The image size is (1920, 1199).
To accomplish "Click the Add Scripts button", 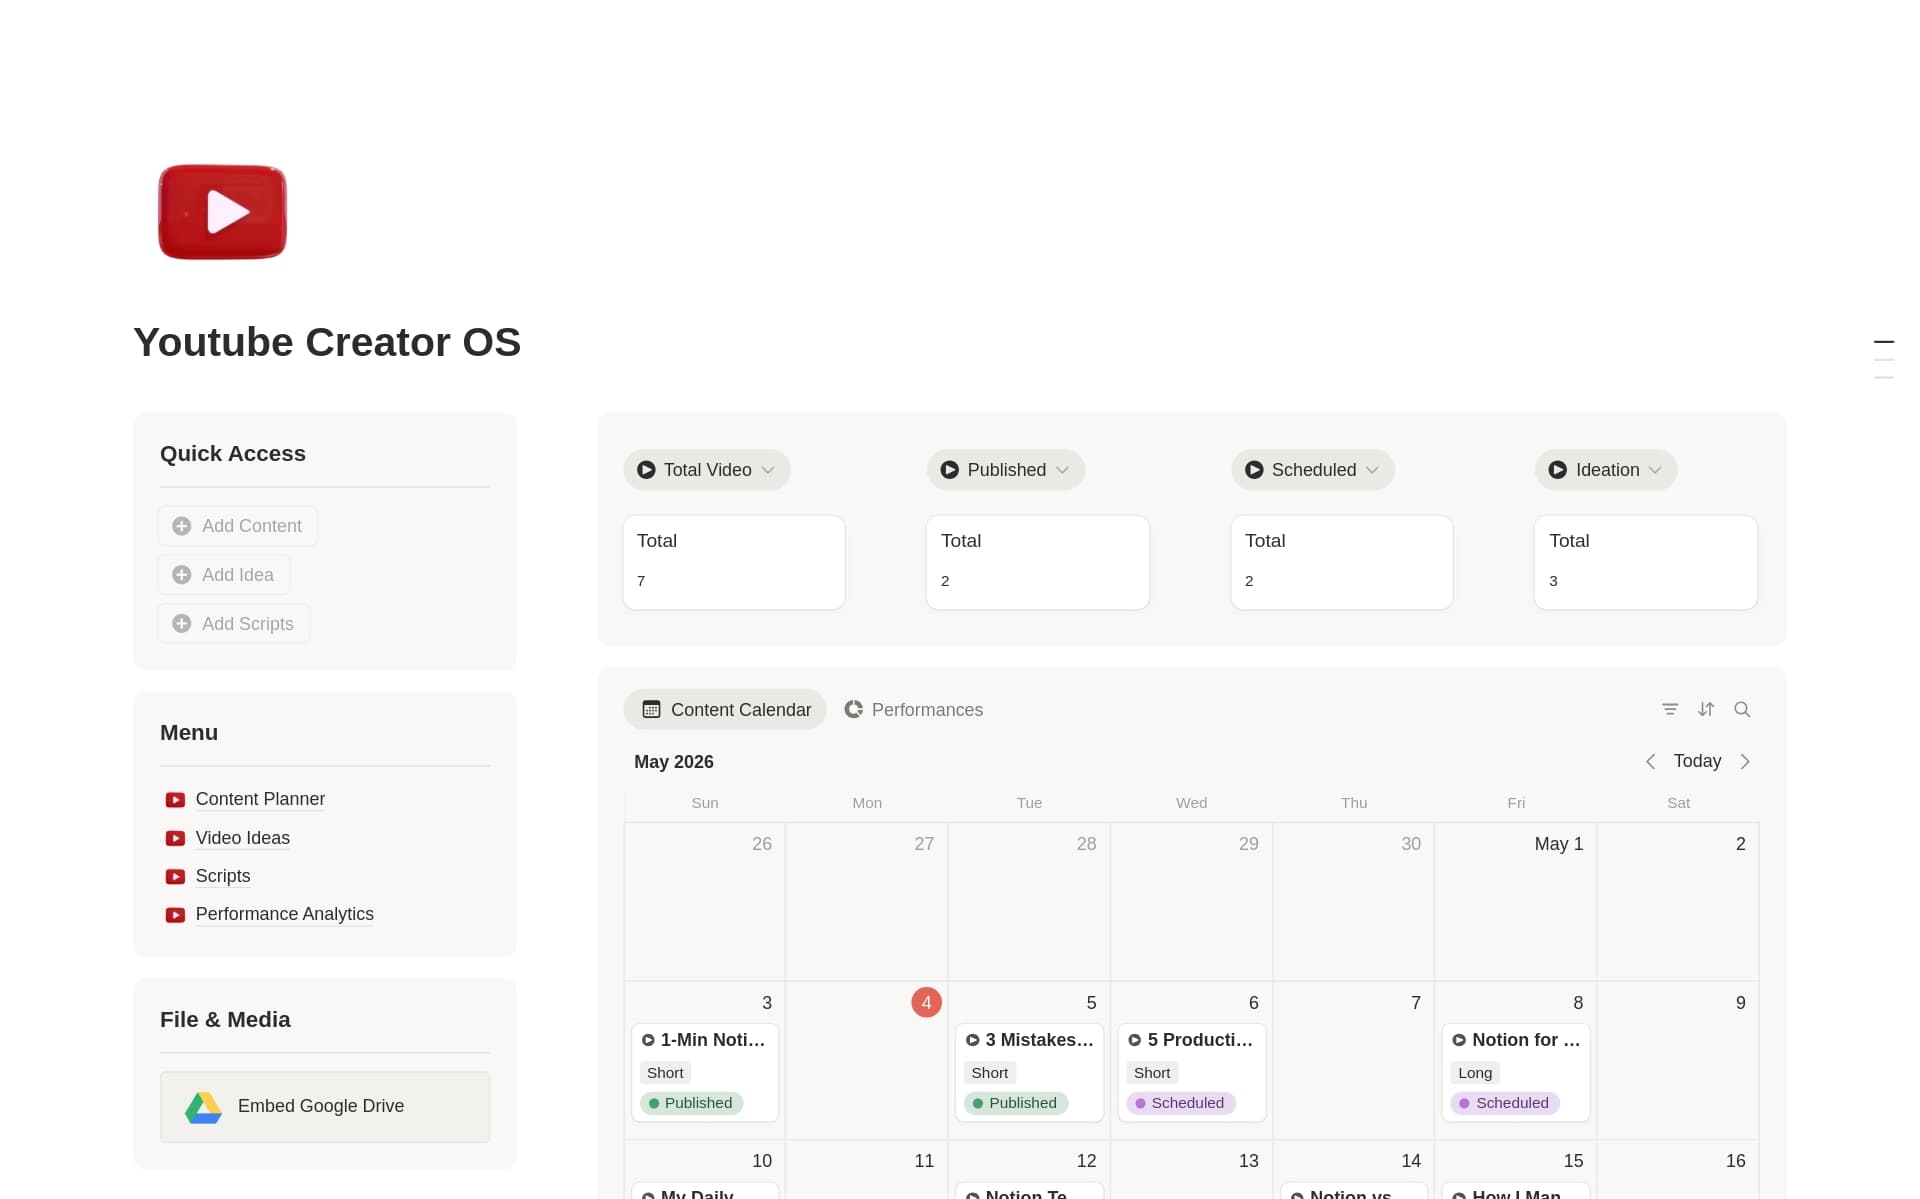I will [x=234, y=624].
